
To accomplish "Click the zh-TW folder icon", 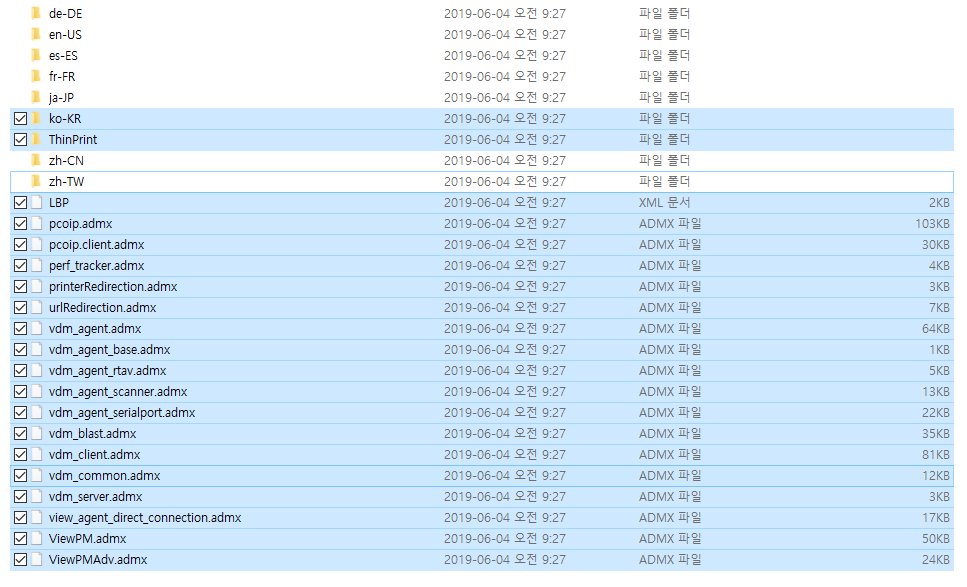I will 36,181.
